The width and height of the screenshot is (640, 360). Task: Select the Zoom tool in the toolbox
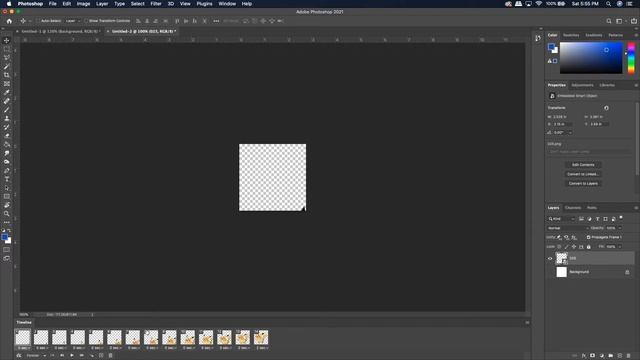7,213
